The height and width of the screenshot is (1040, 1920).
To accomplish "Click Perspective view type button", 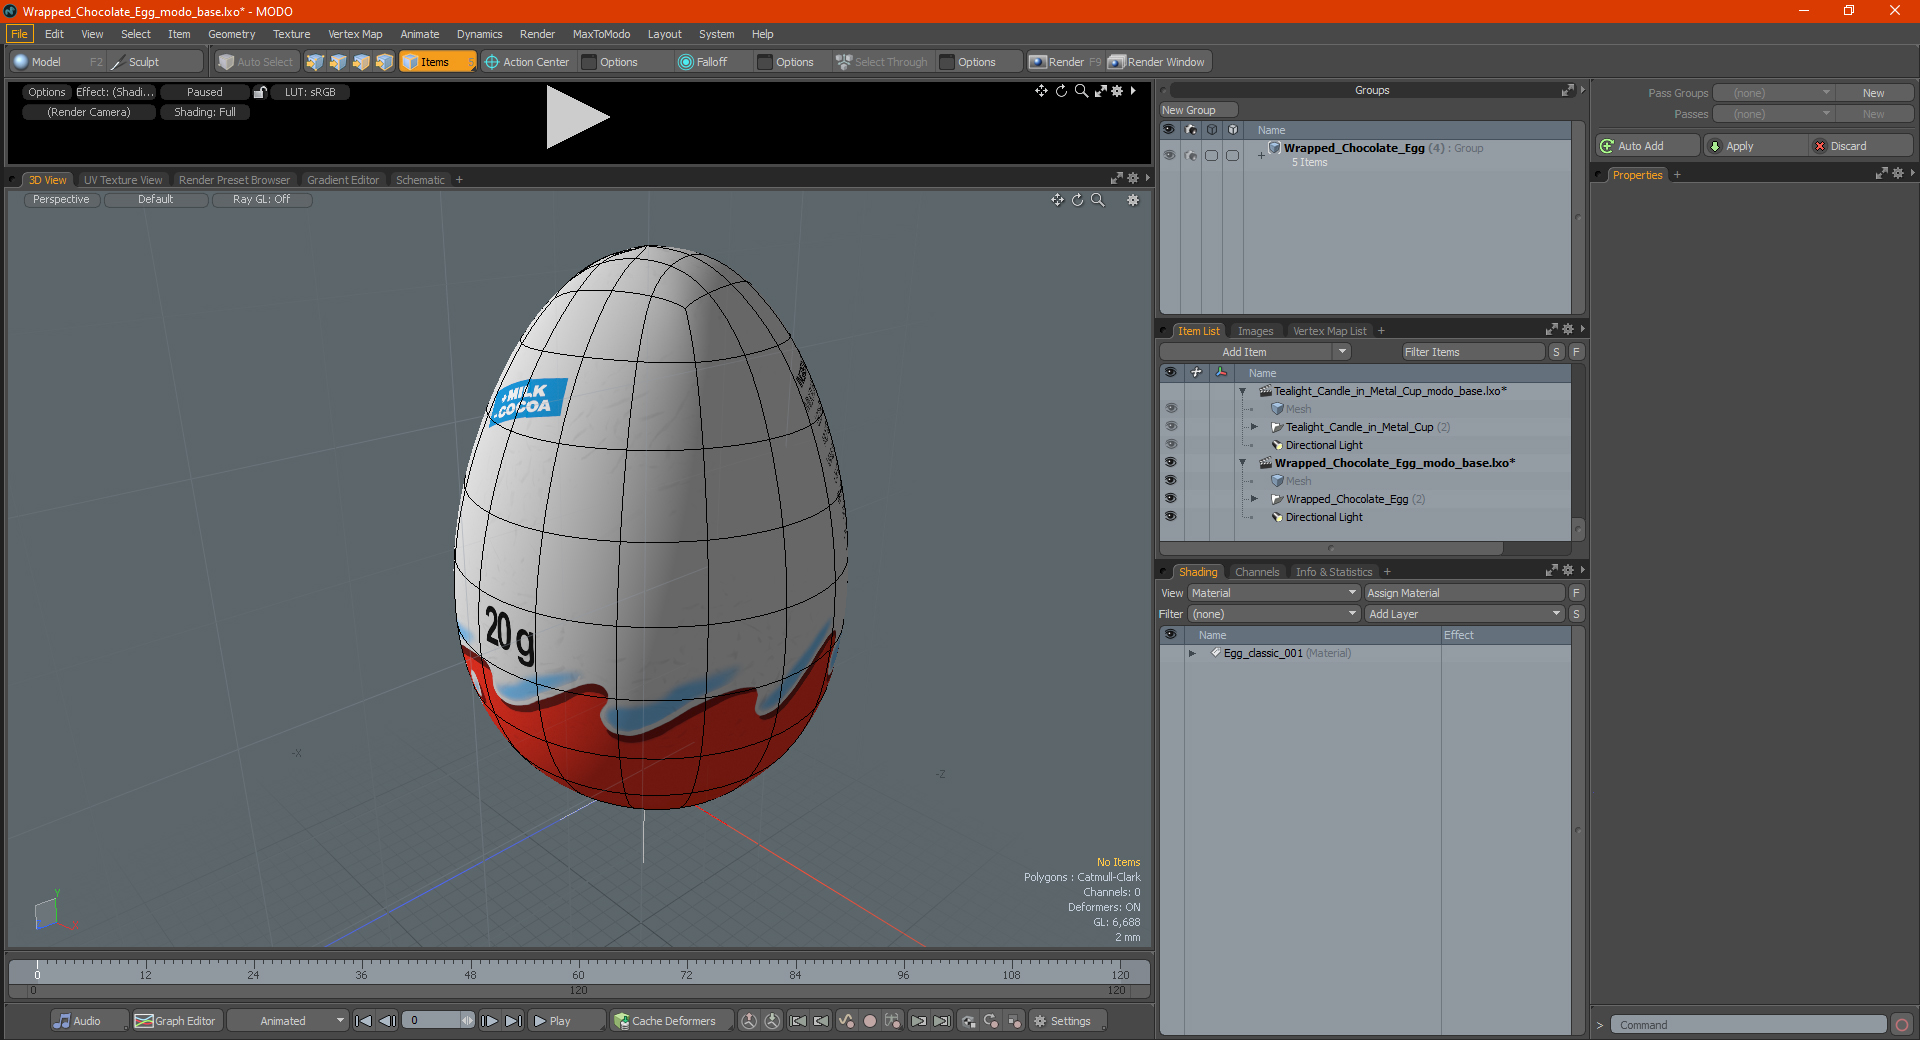I will tap(61, 200).
